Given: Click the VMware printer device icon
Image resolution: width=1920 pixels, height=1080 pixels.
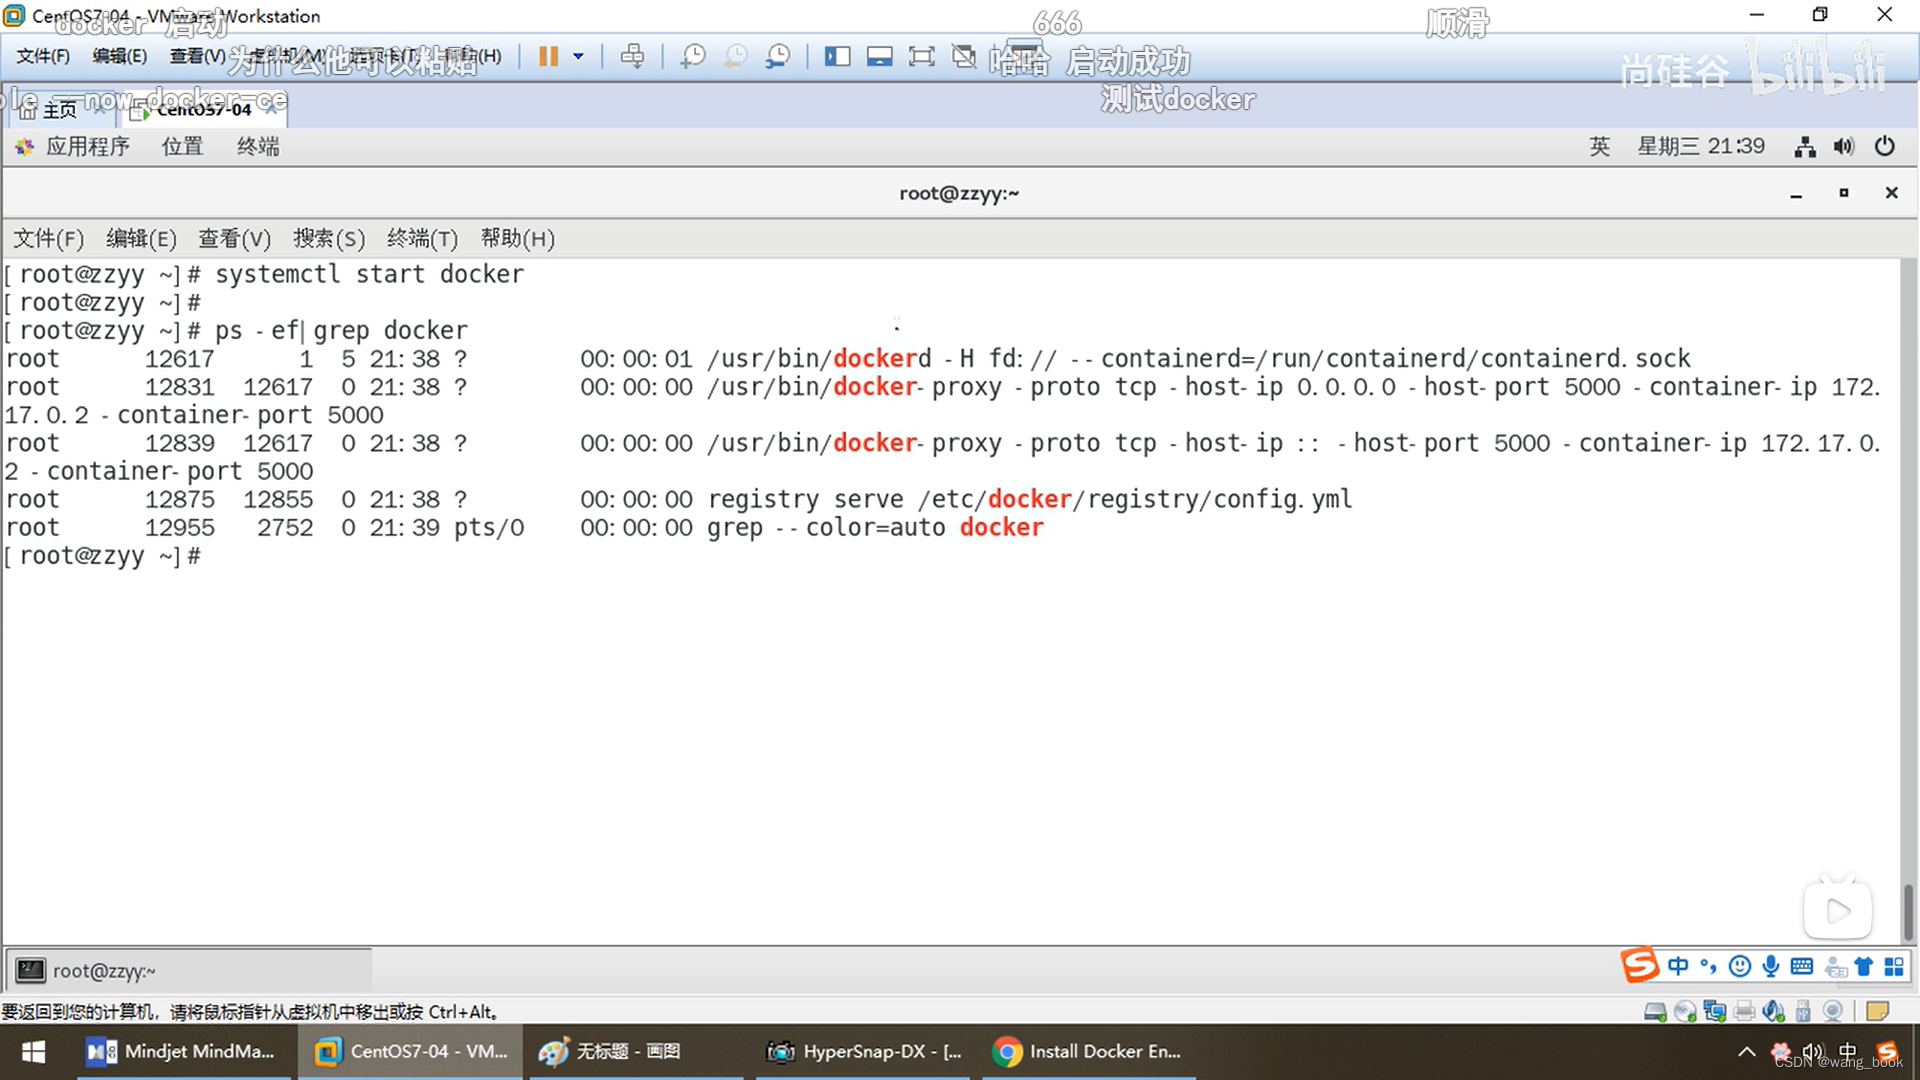Looking at the screenshot, I should pyautogui.click(x=1745, y=1012).
